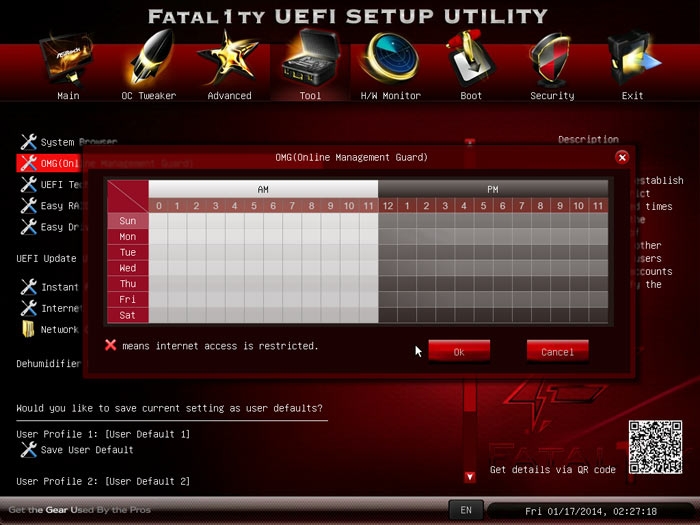Select the Fri row header

tap(128, 299)
